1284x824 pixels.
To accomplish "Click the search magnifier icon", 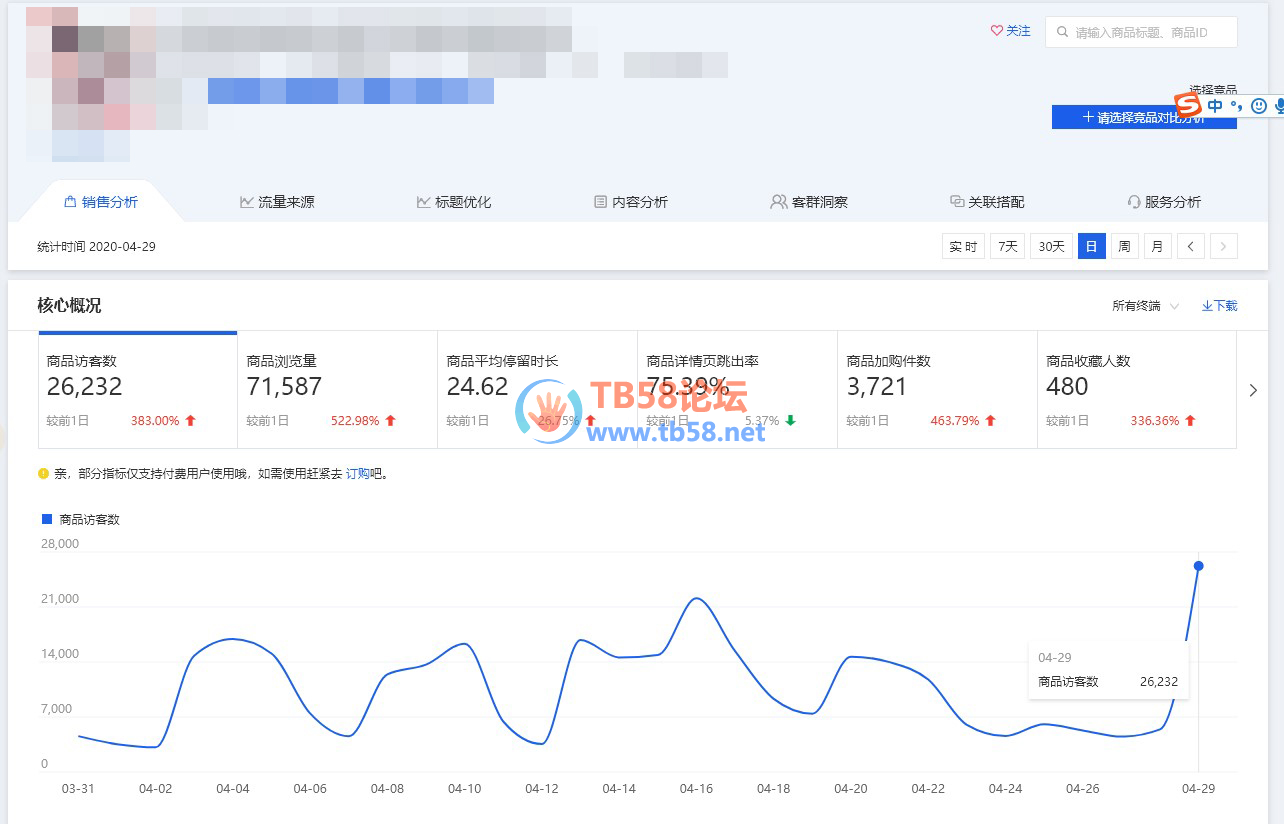I will (x=1062, y=32).
